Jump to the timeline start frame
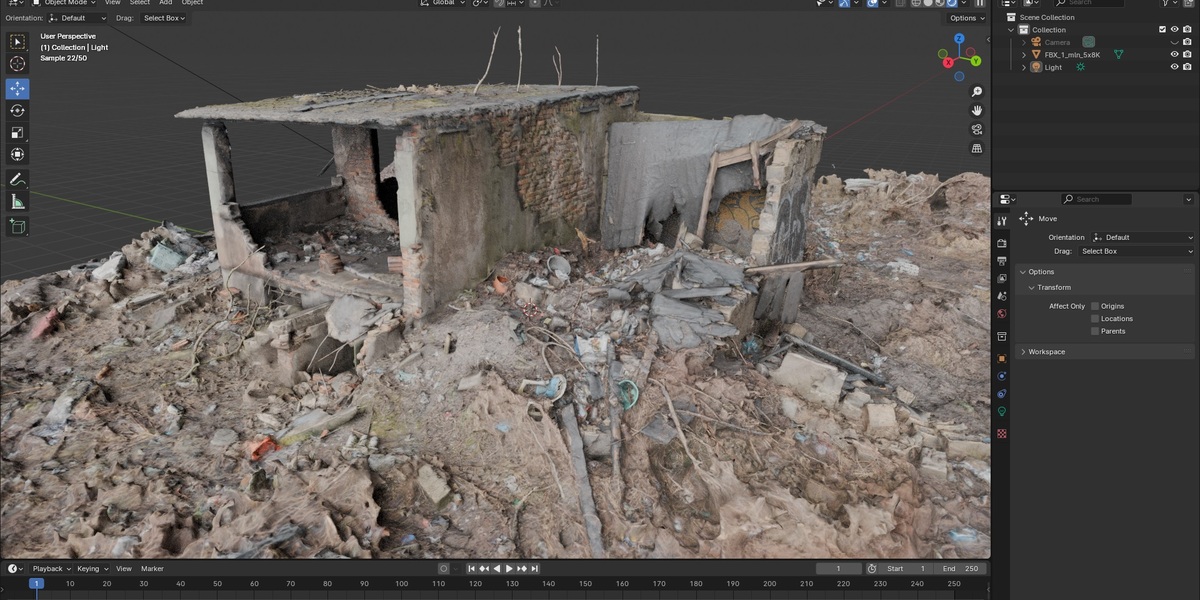The width and height of the screenshot is (1200, 600). coord(472,569)
